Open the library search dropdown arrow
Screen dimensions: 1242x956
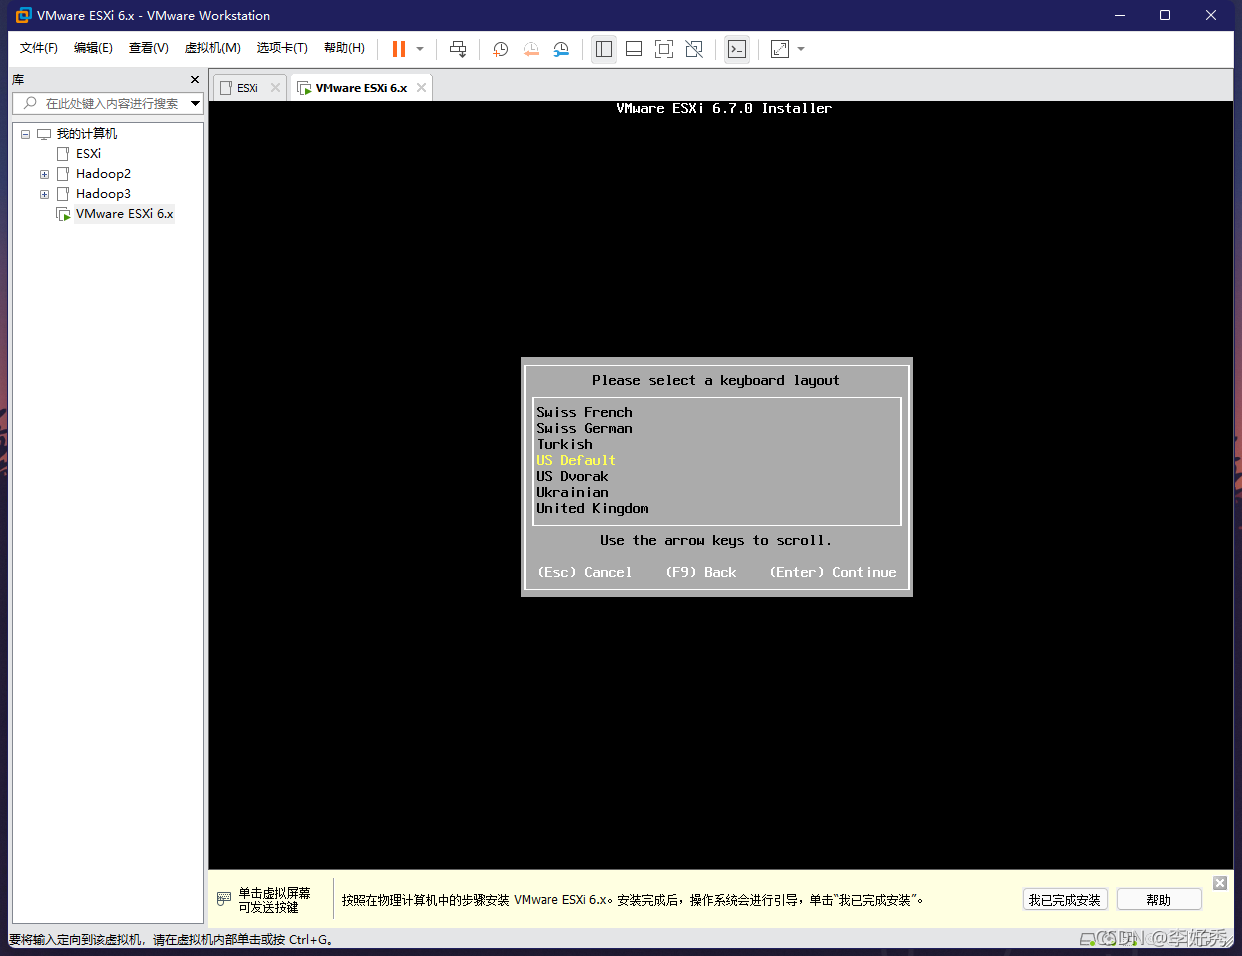pos(195,103)
